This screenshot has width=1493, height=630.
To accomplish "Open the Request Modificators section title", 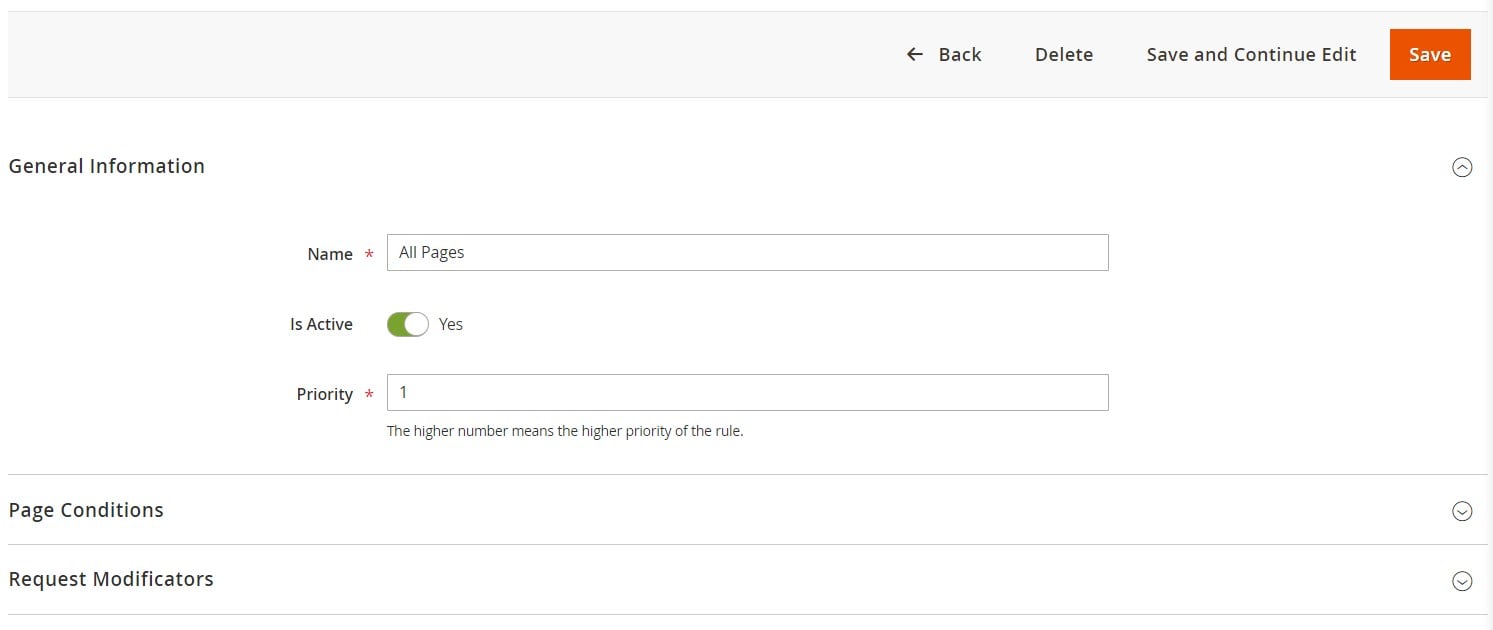I will pyautogui.click(x=111, y=579).
